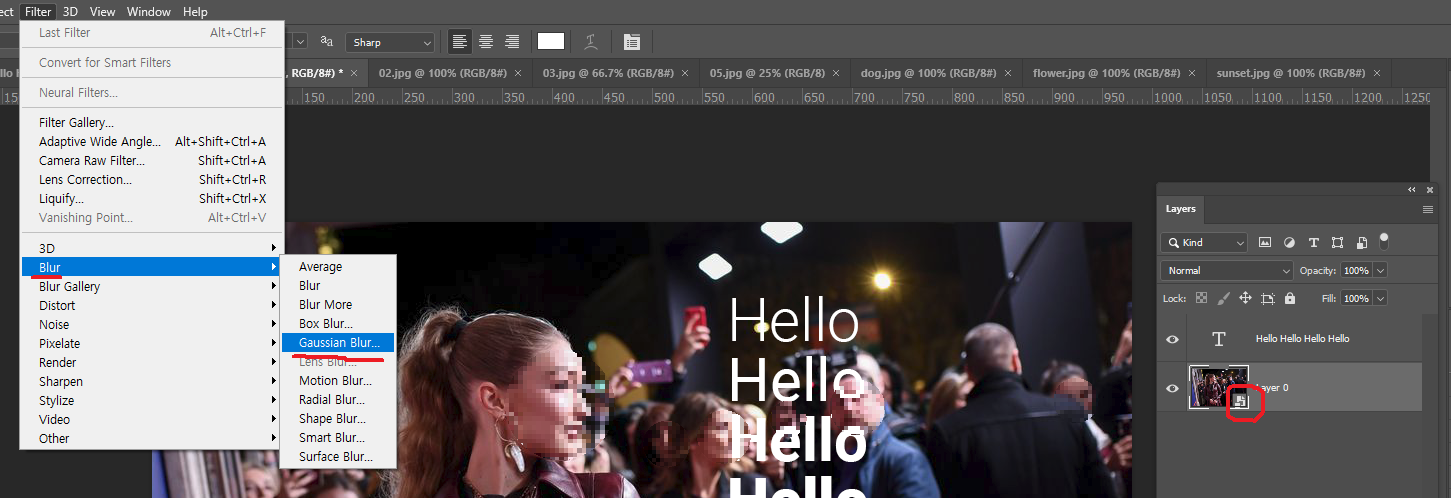
Task: Open the Create Warped Text icon
Action: (591, 42)
